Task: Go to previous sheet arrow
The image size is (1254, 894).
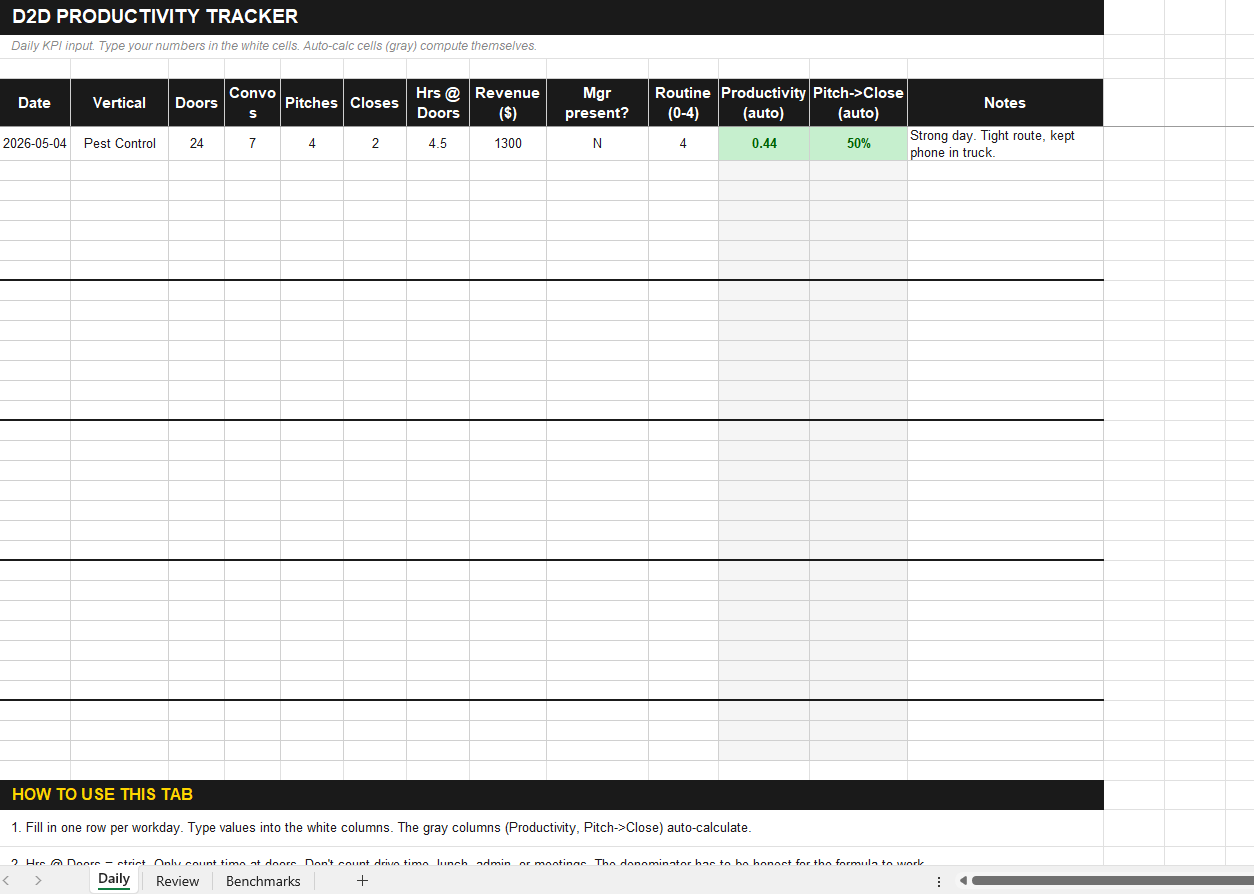Action: point(6,880)
